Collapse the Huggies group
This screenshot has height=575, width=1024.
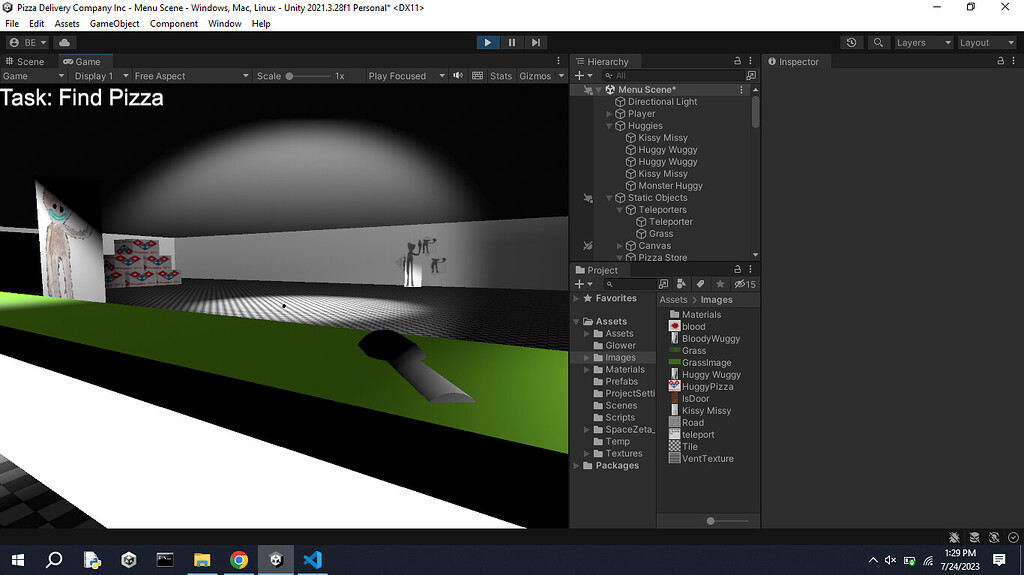(x=609, y=125)
